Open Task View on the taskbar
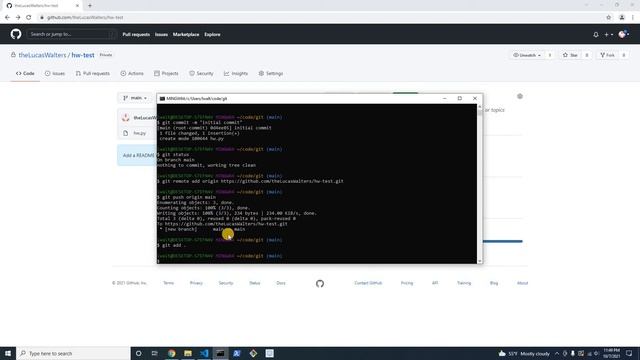The image size is (640, 360). point(155,353)
